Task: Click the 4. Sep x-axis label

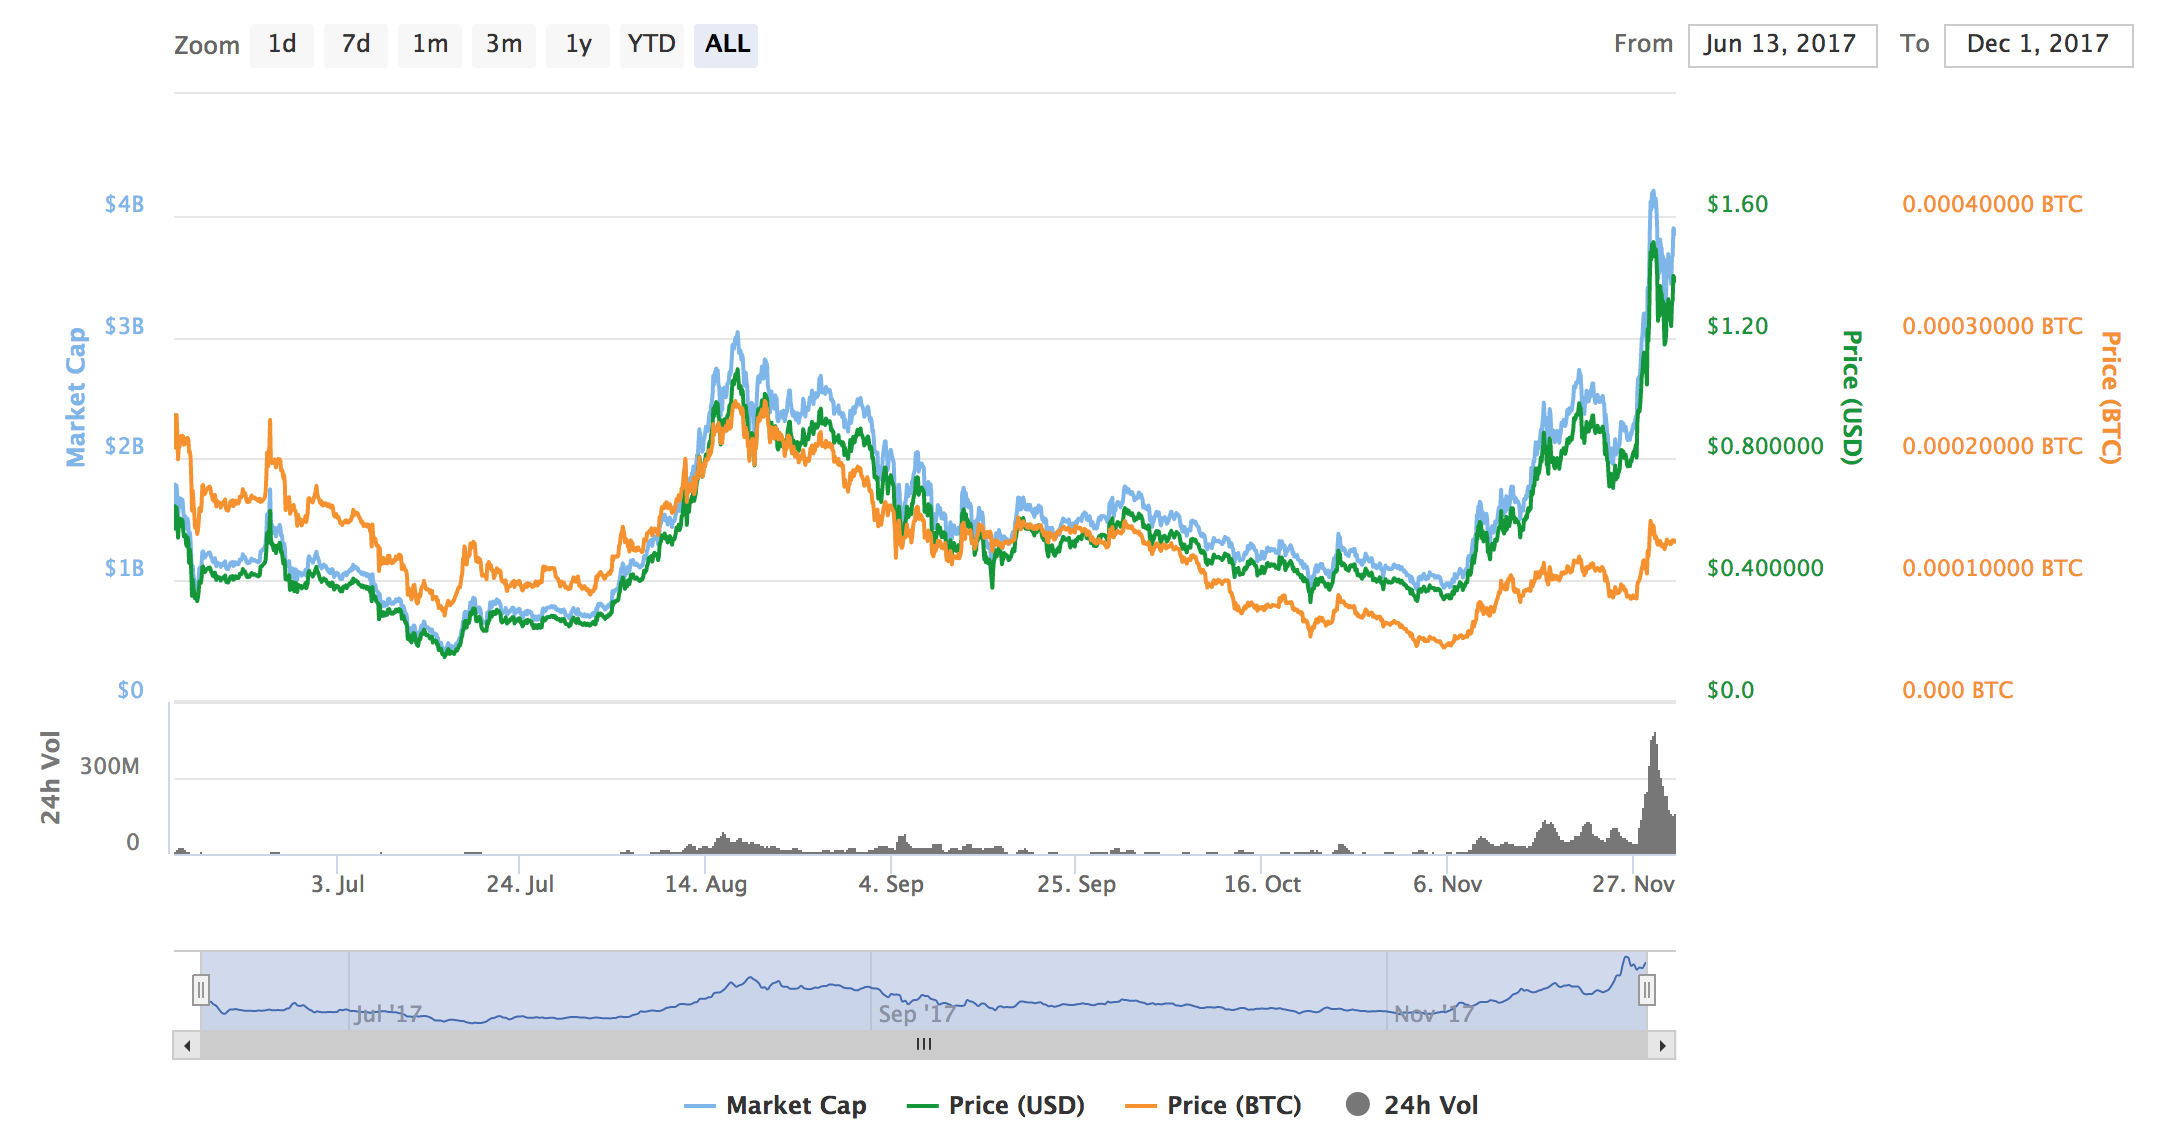Action: 891,884
